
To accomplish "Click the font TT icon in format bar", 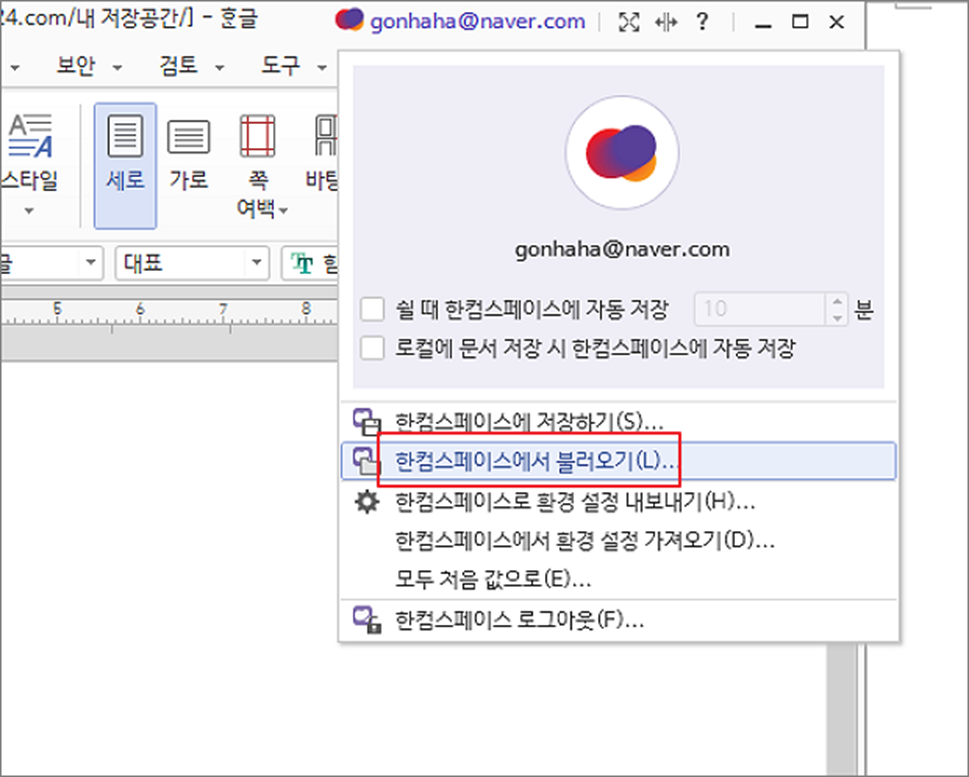I will [x=302, y=264].
